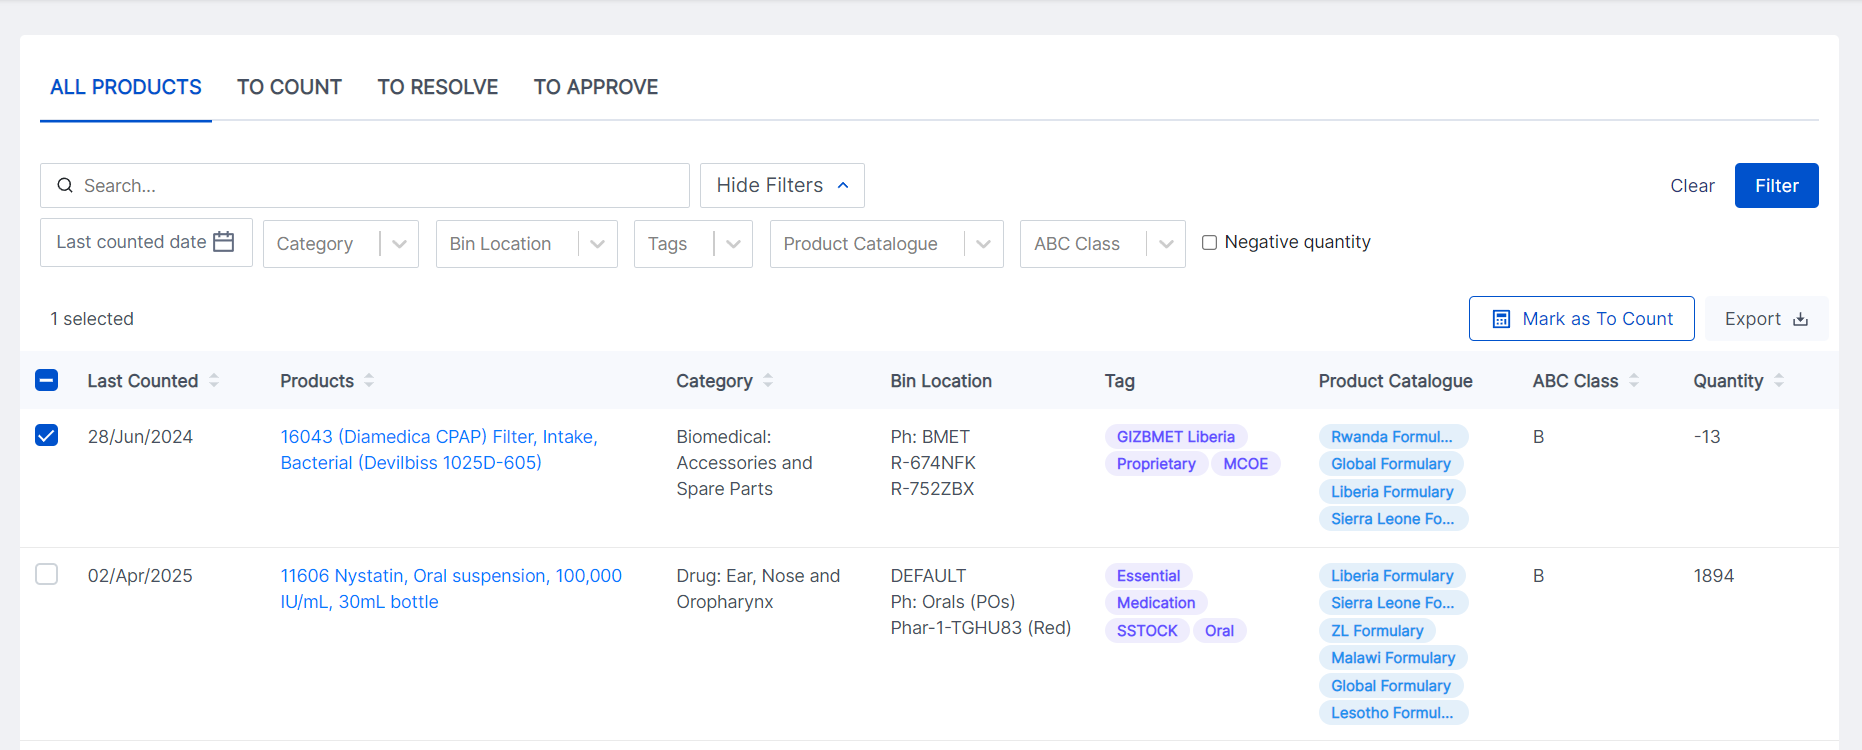Click the calendar icon in Last counted date
The height and width of the screenshot is (750, 1862).
point(224,242)
